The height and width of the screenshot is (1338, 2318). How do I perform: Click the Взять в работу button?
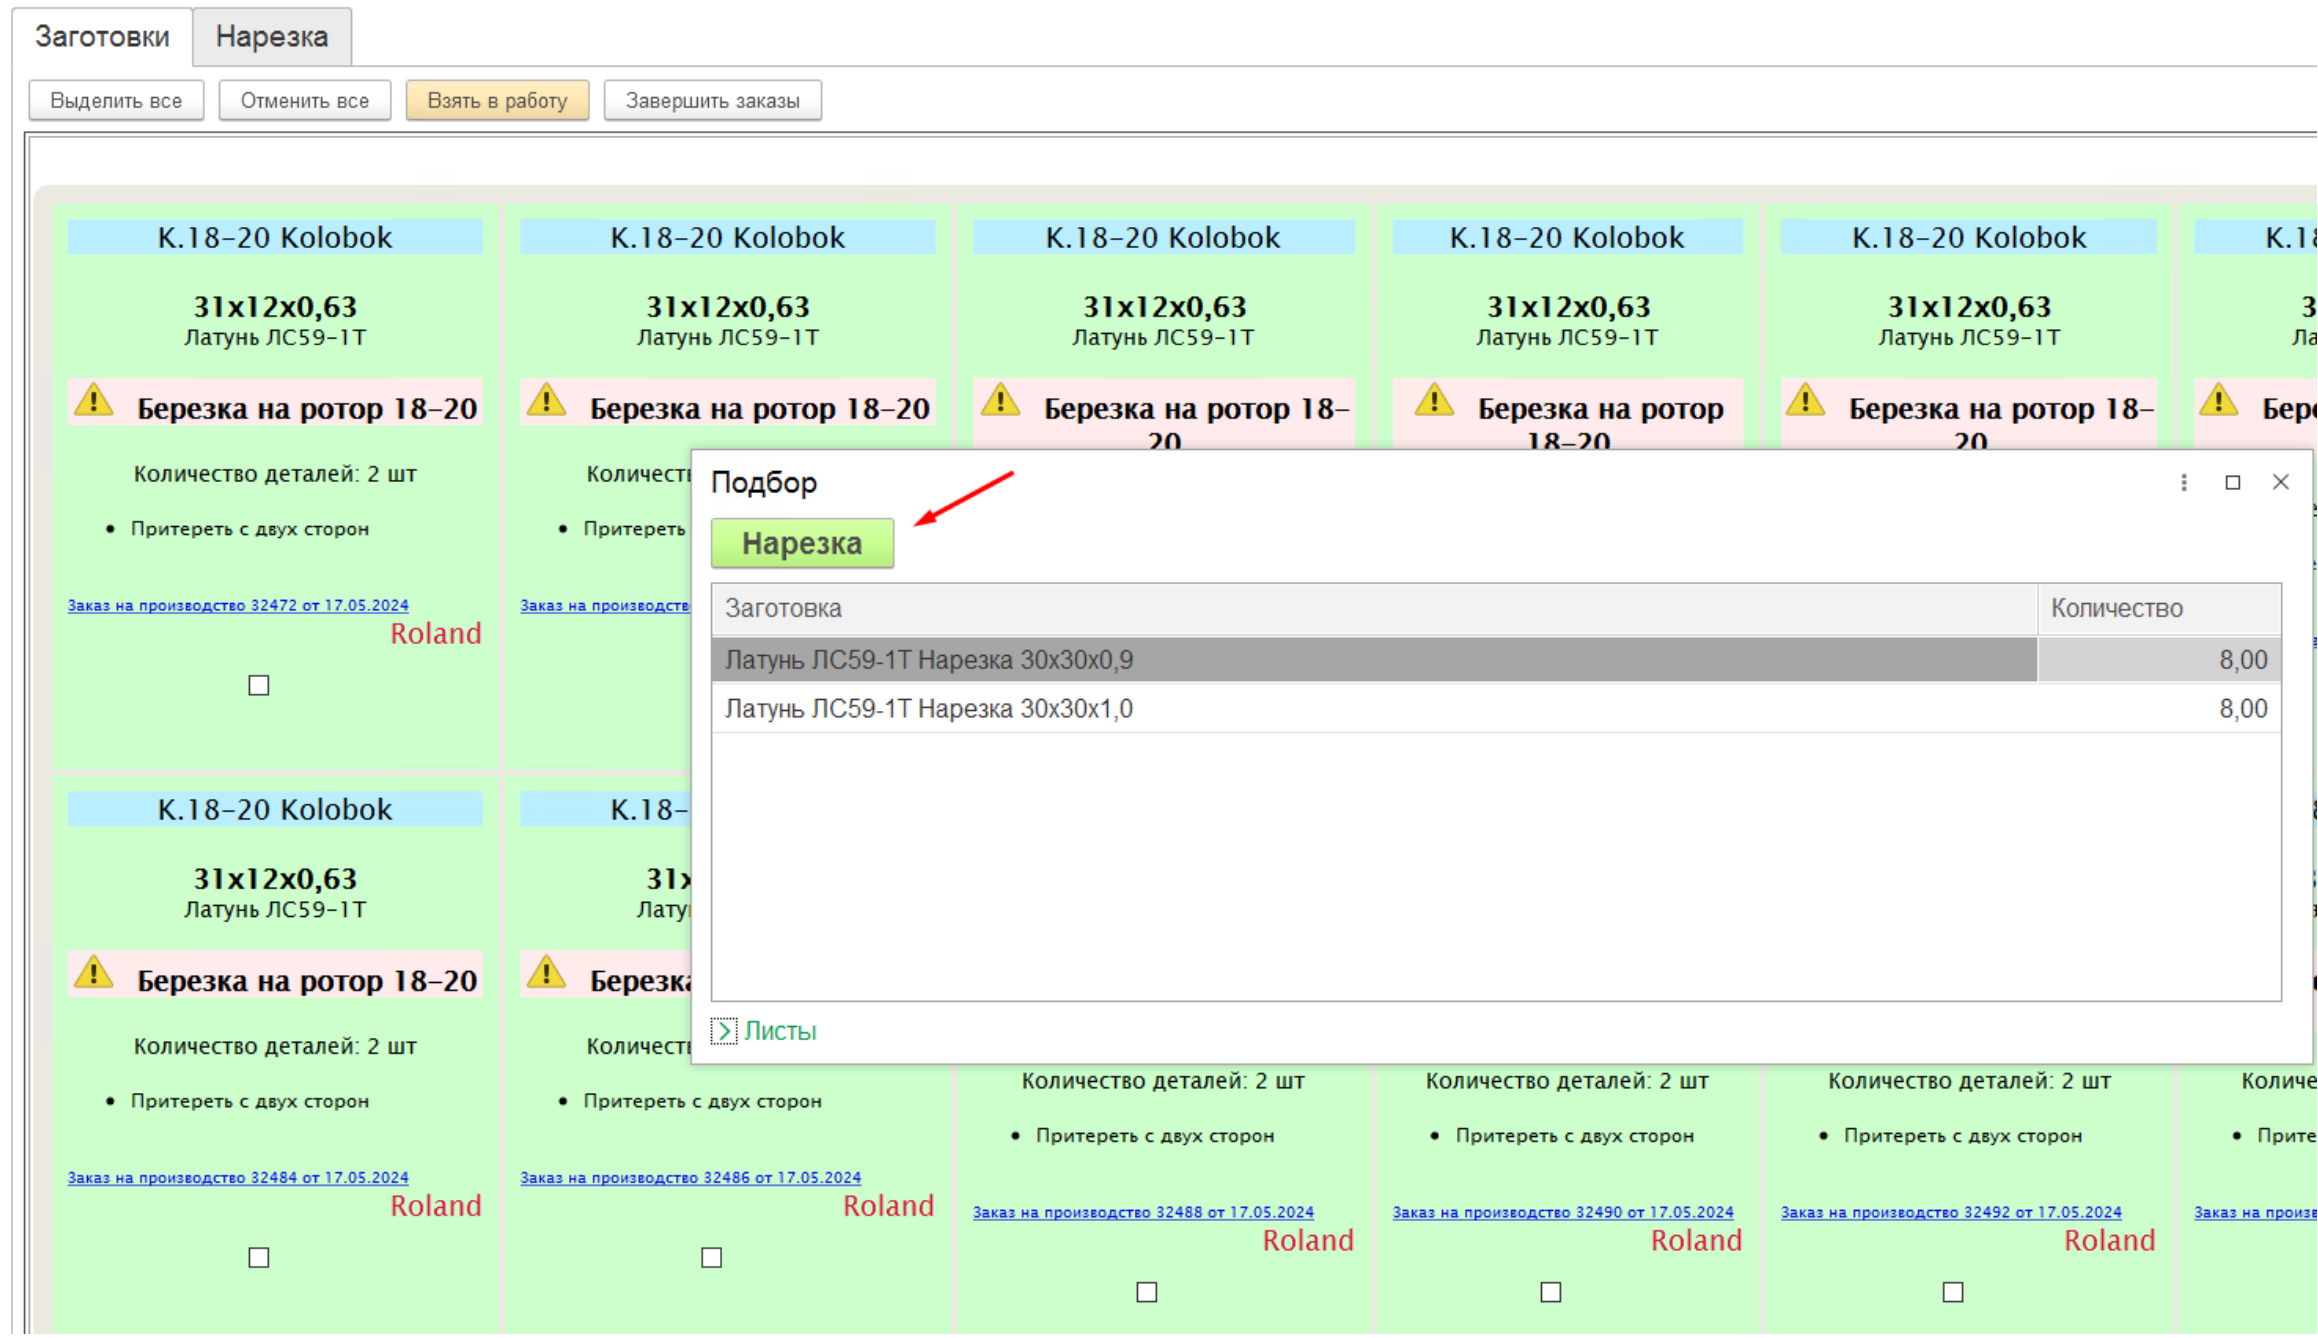pos(497,101)
